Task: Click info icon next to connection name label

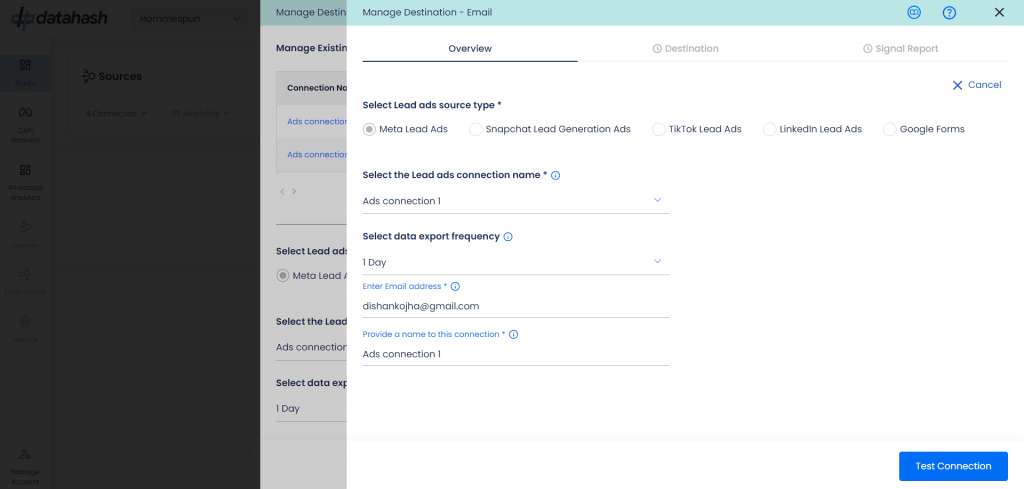Action: coord(514,334)
